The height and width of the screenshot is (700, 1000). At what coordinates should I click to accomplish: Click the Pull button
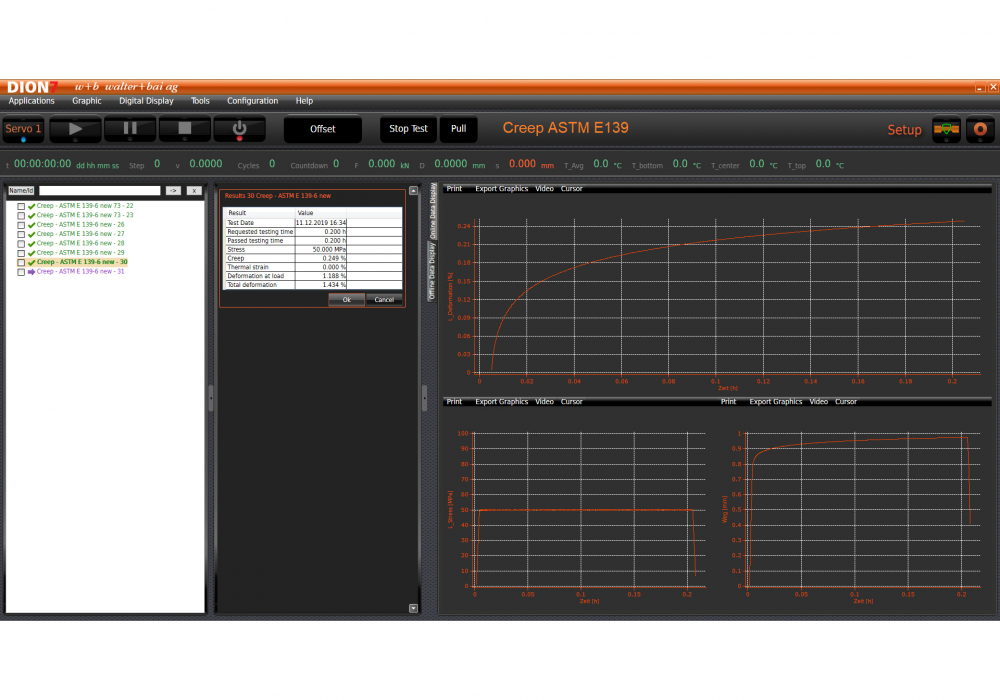(459, 129)
